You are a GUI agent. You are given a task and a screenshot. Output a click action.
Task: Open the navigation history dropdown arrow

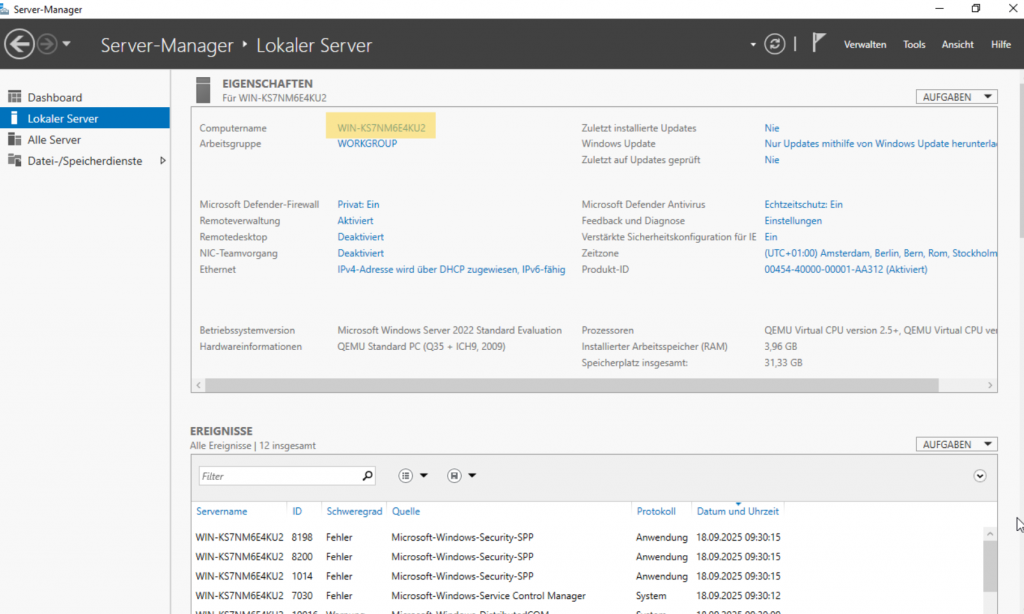coord(67,44)
